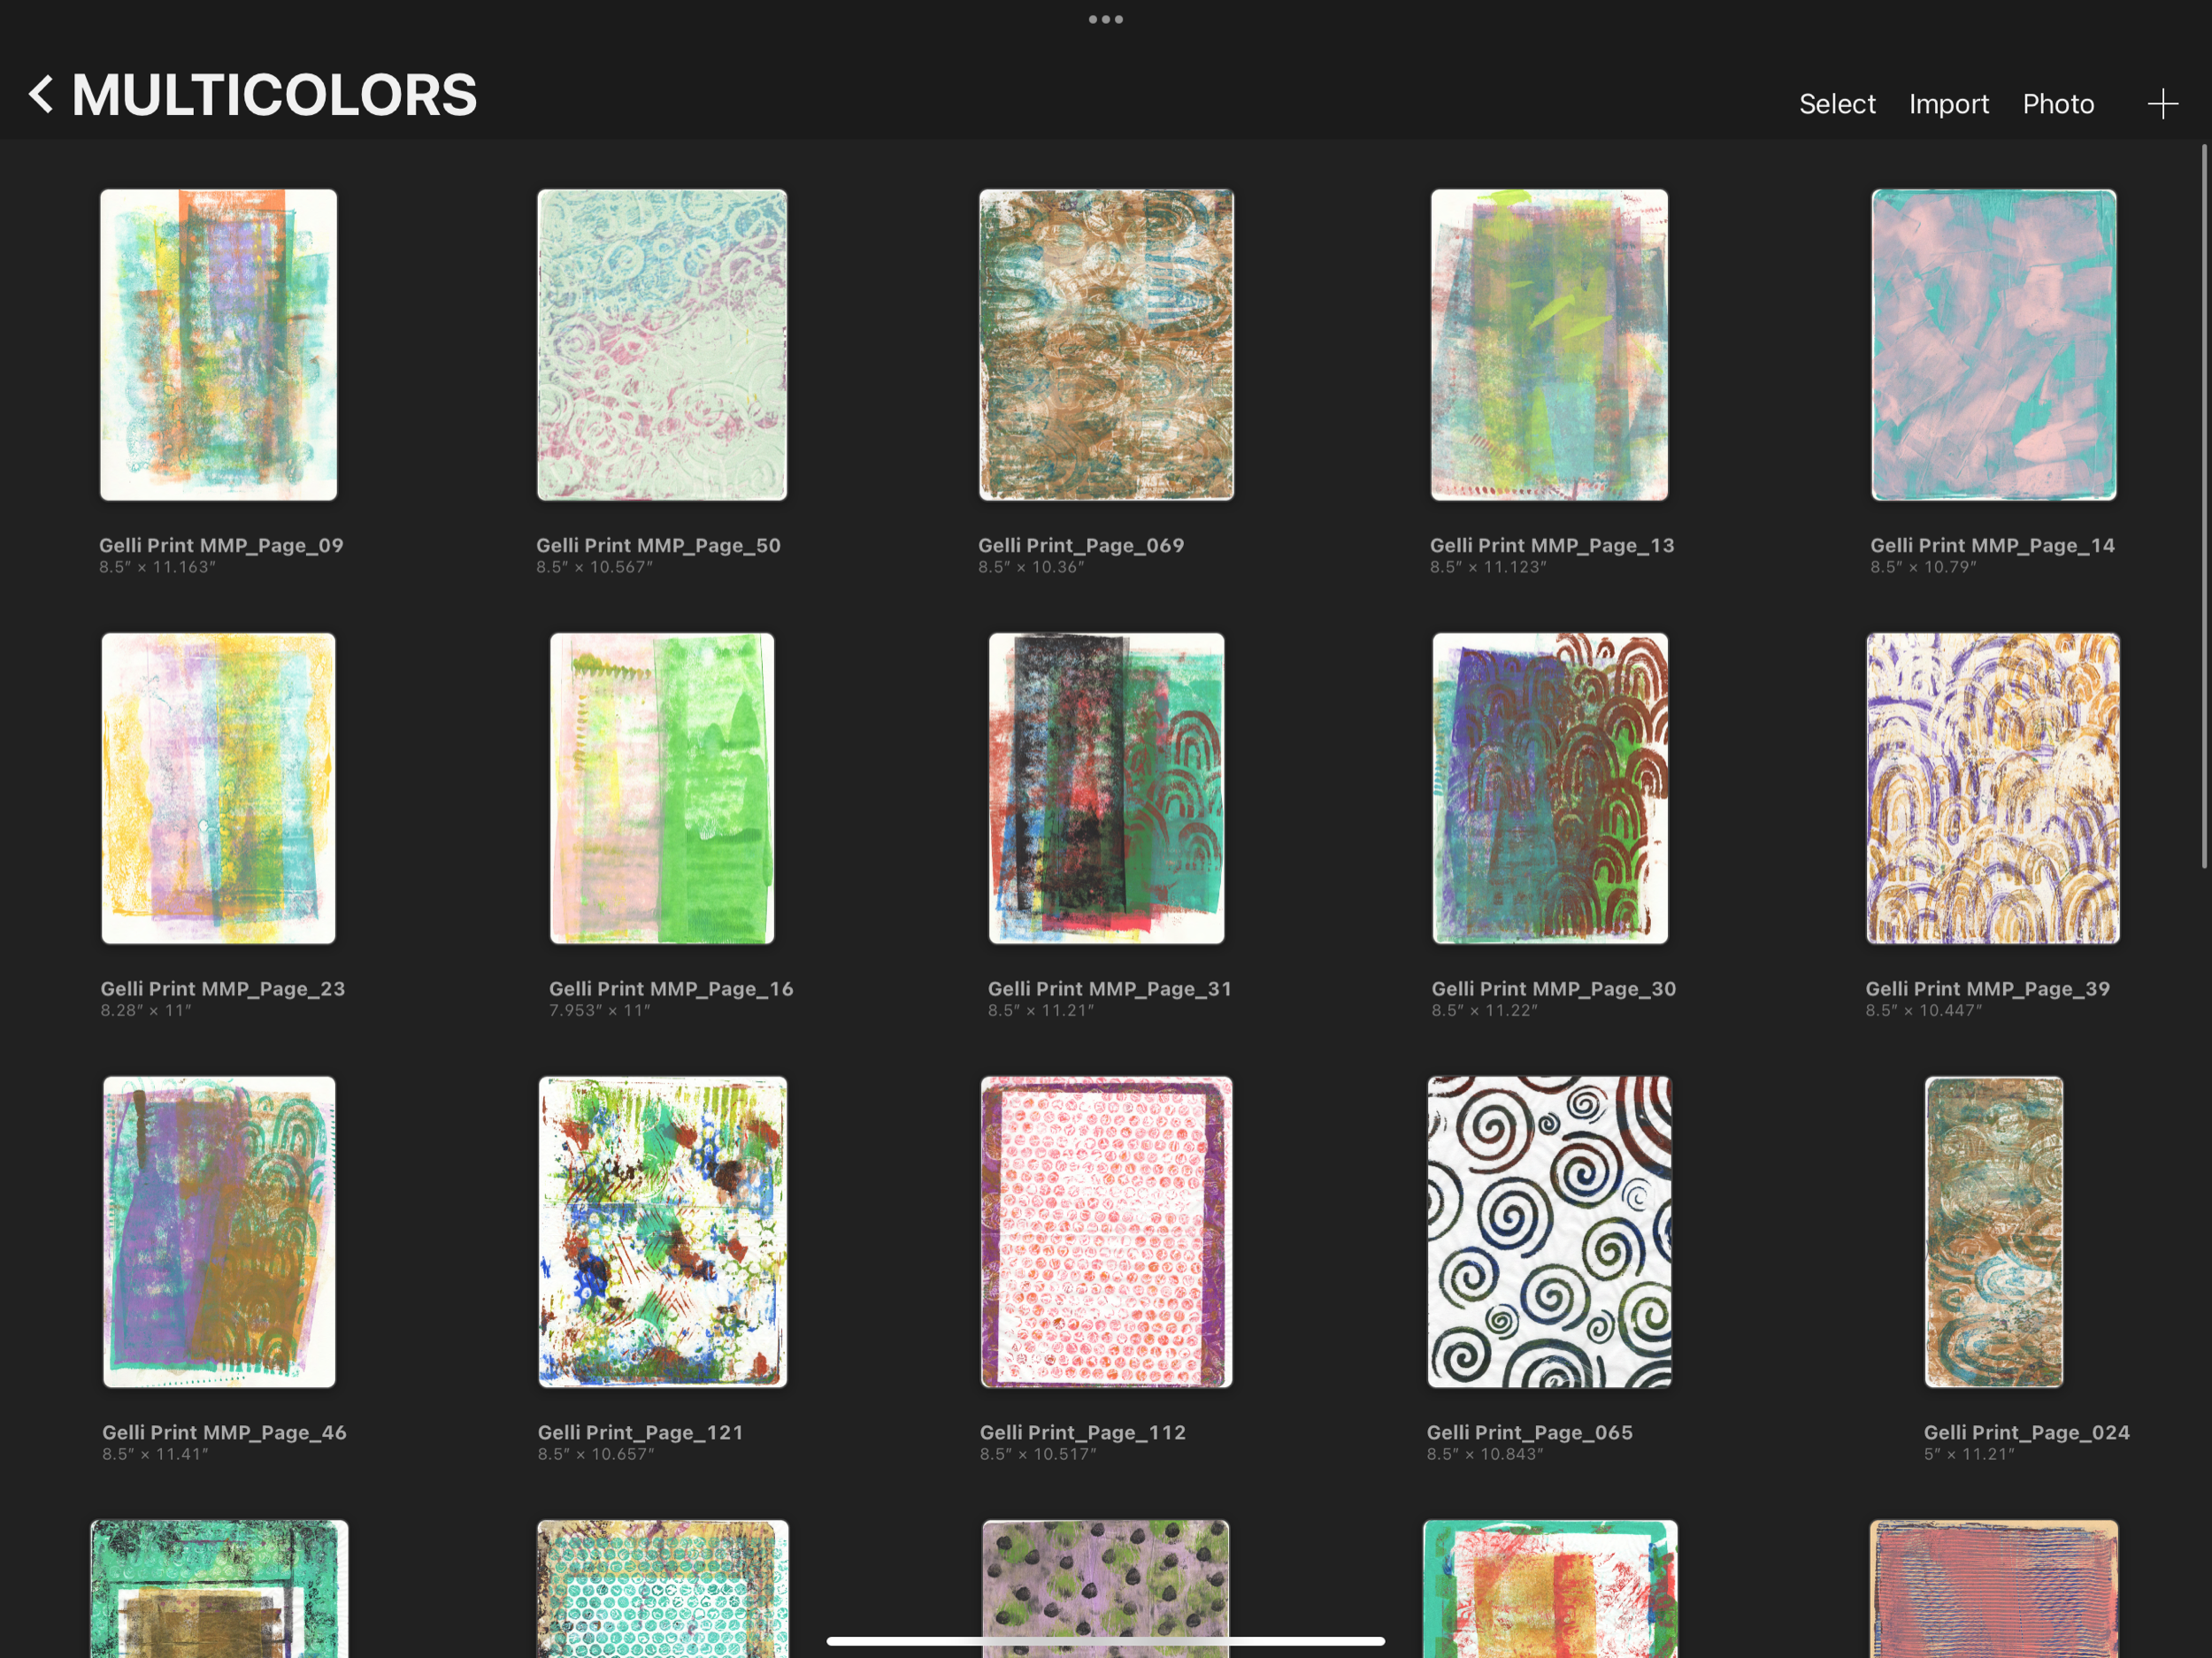Create new canvas with plus icon
This screenshot has height=1658, width=2212.
click(2162, 104)
